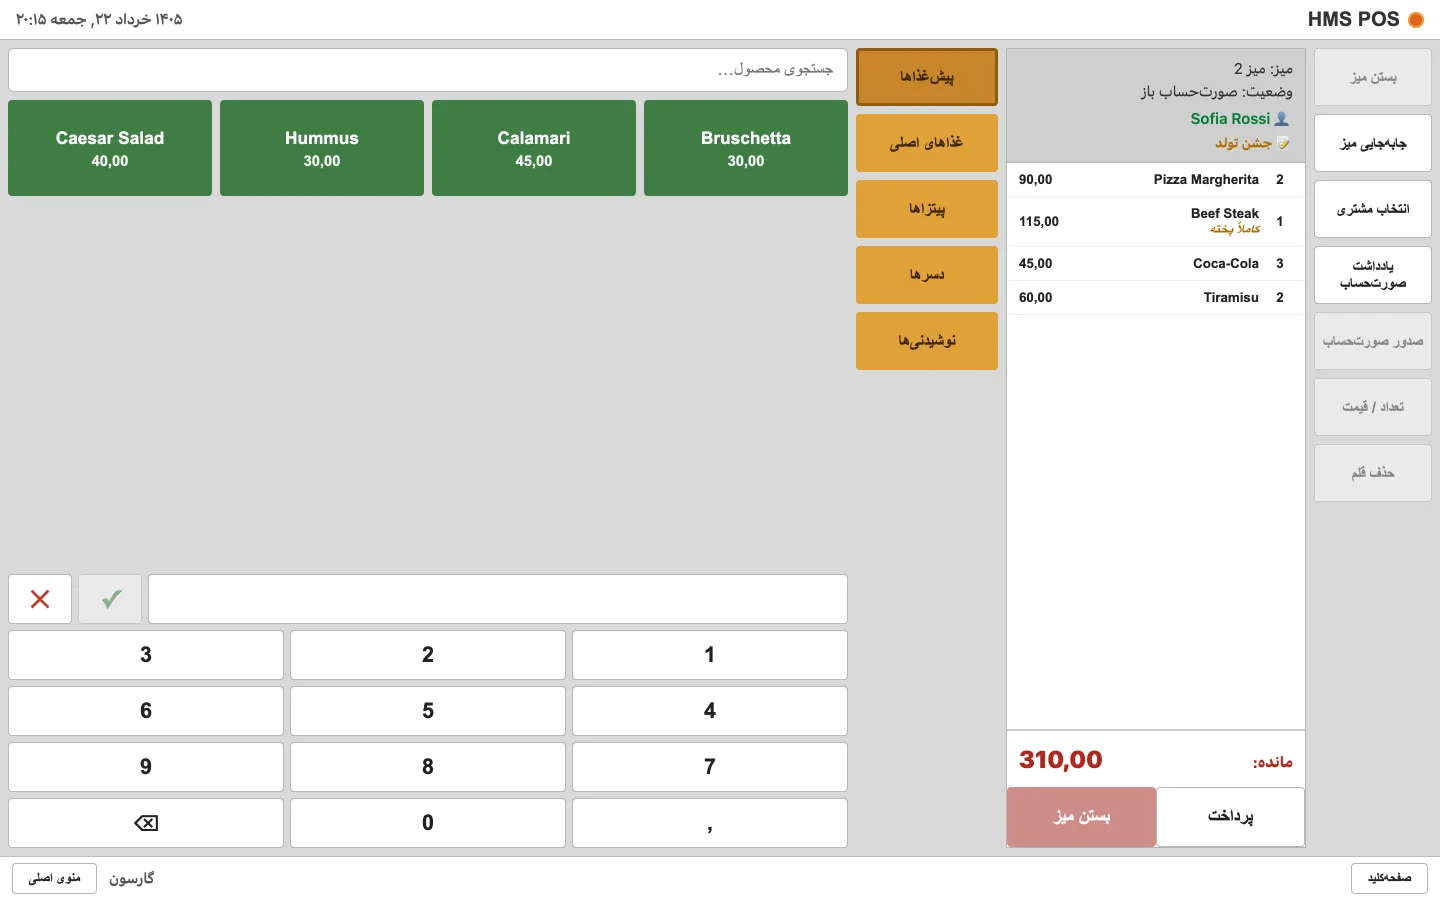Add Calamari to the order

click(x=534, y=148)
